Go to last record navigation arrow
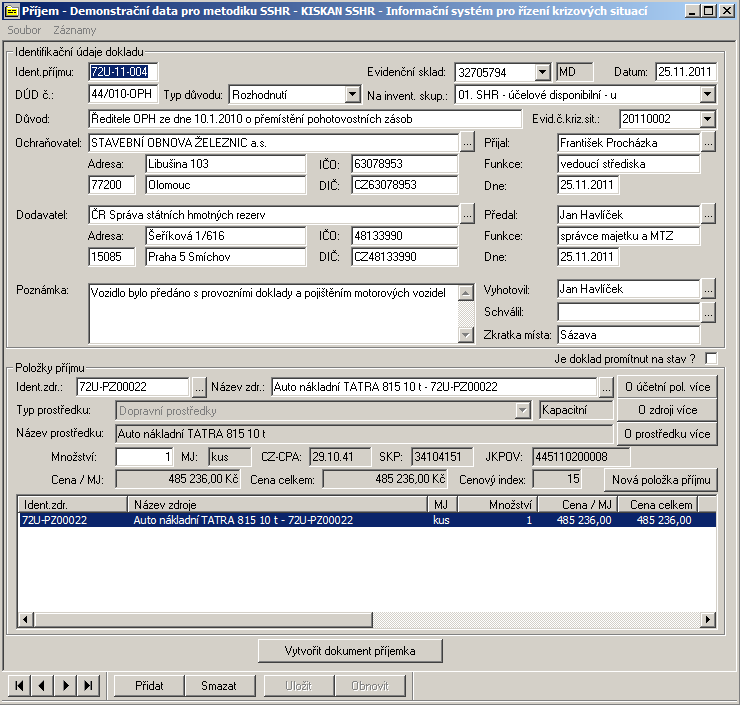This screenshot has height=705, width=740. (x=88, y=685)
